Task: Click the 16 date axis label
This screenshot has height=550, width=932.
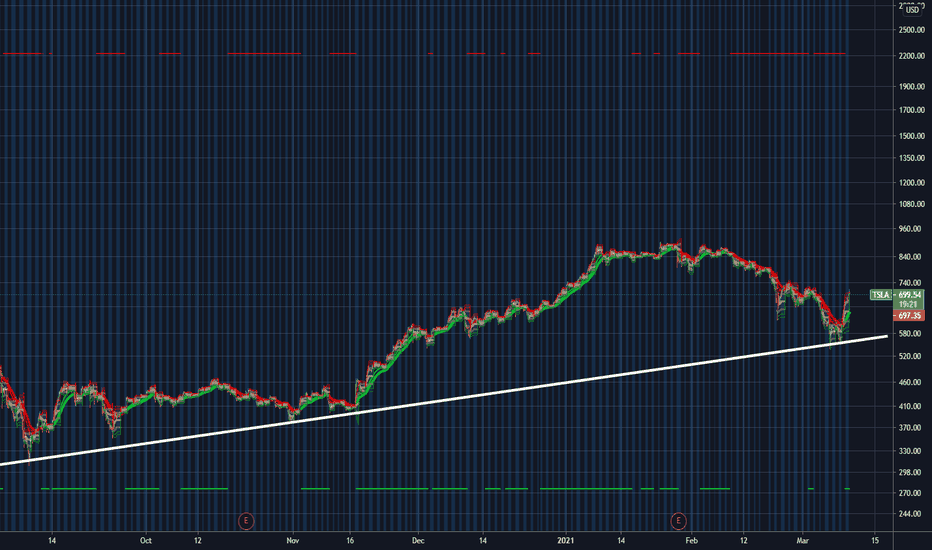Action: pyautogui.click(x=350, y=540)
